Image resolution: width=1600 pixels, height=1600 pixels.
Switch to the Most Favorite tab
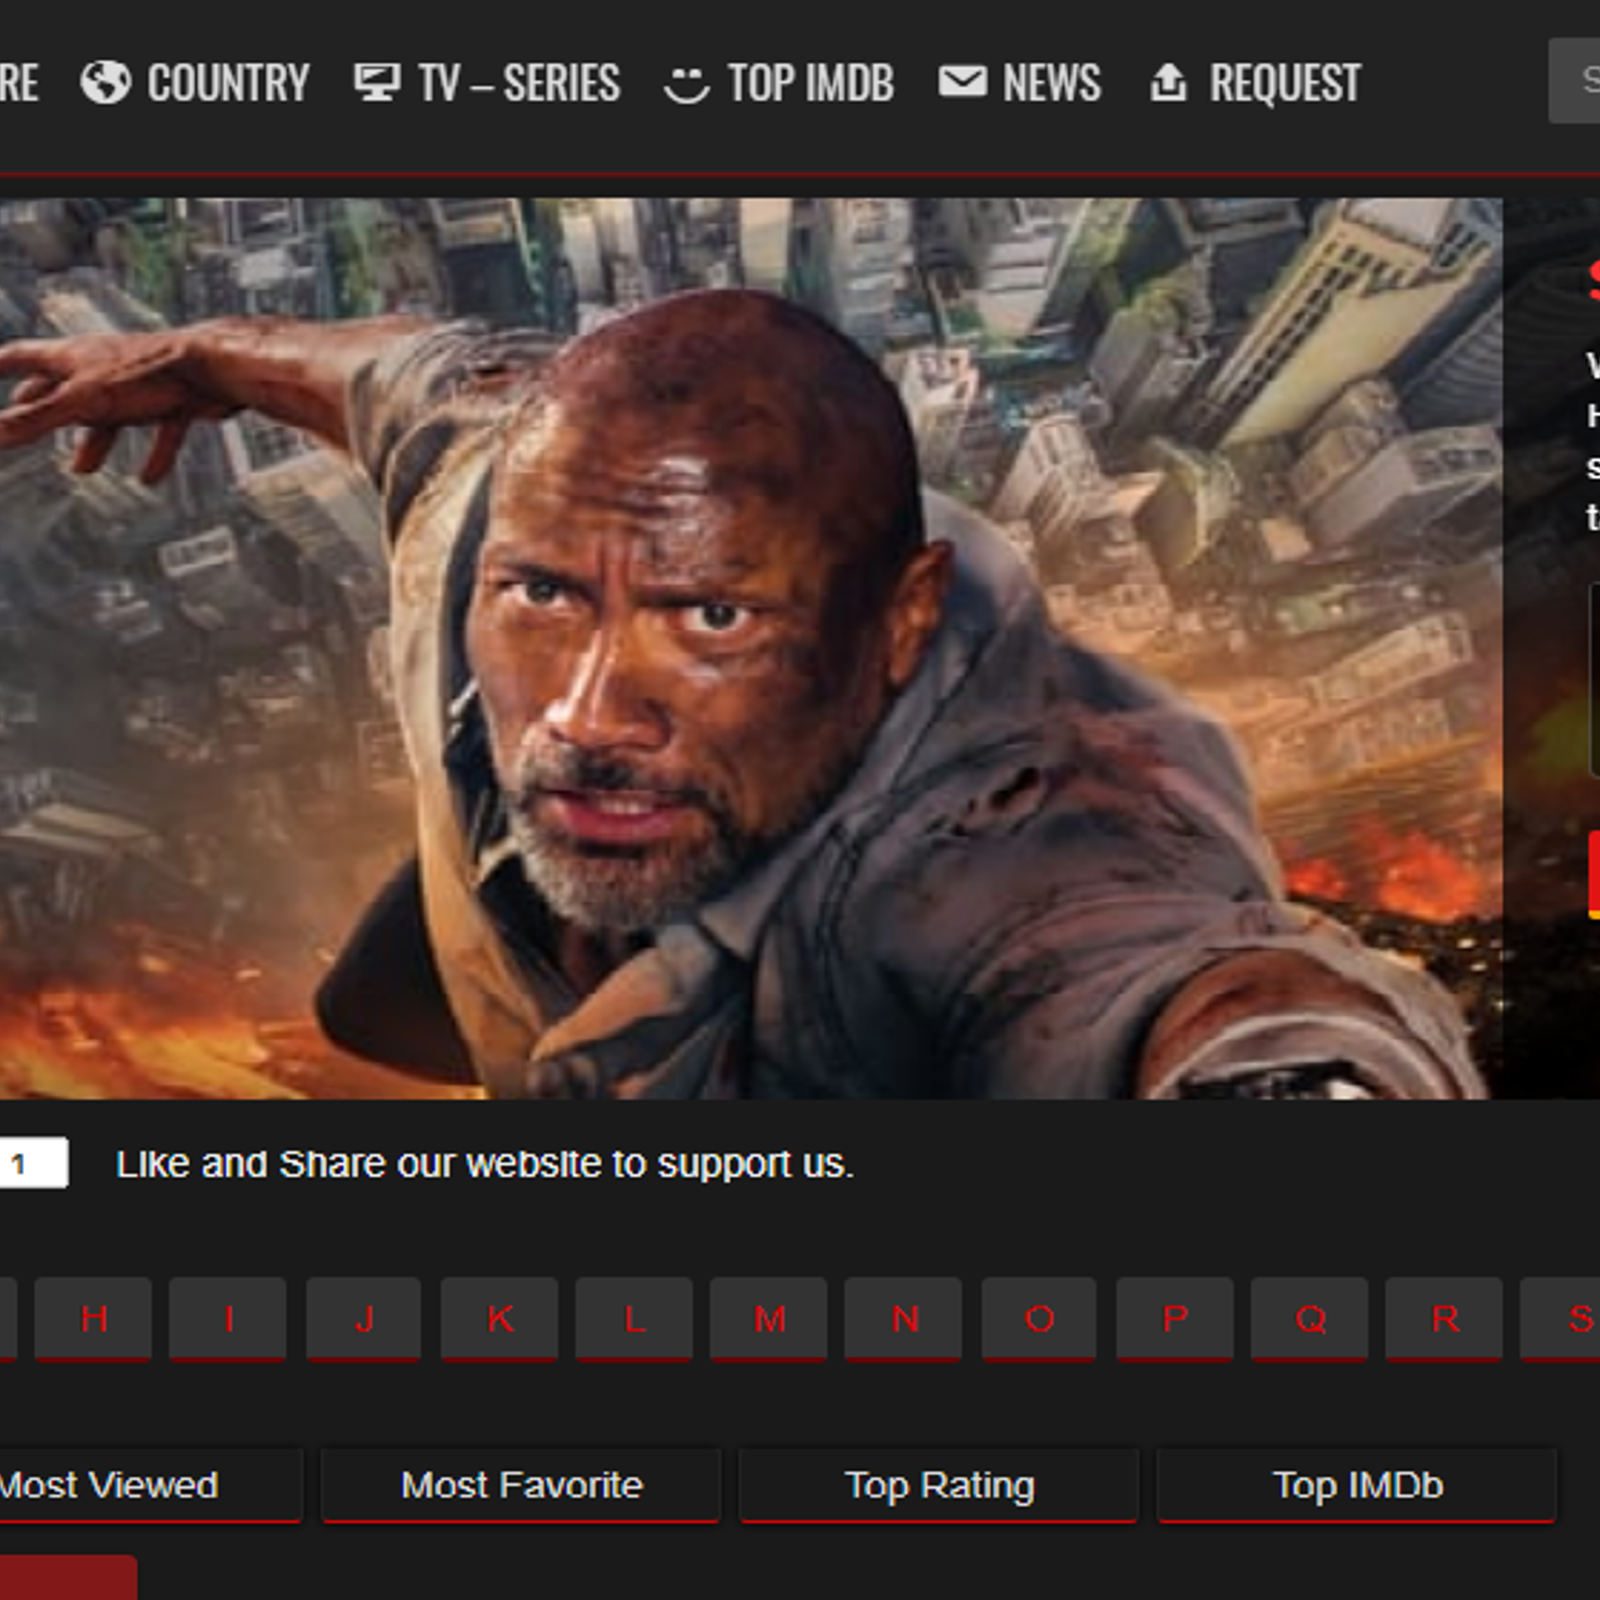(521, 1485)
